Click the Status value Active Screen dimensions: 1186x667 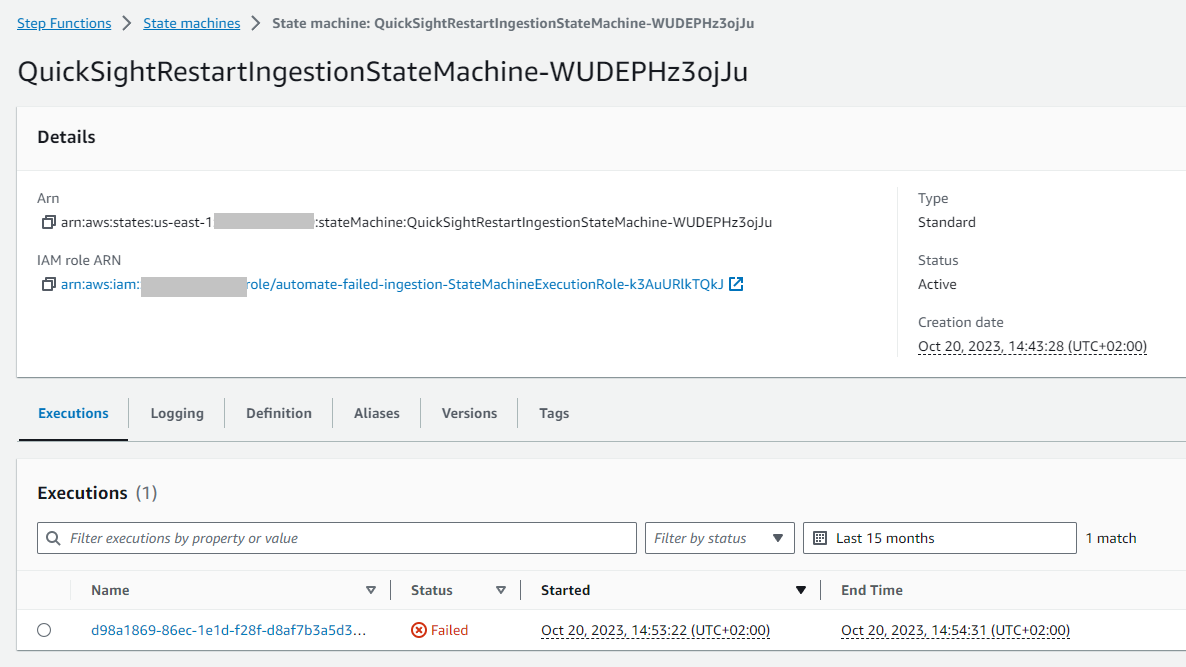[937, 284]
